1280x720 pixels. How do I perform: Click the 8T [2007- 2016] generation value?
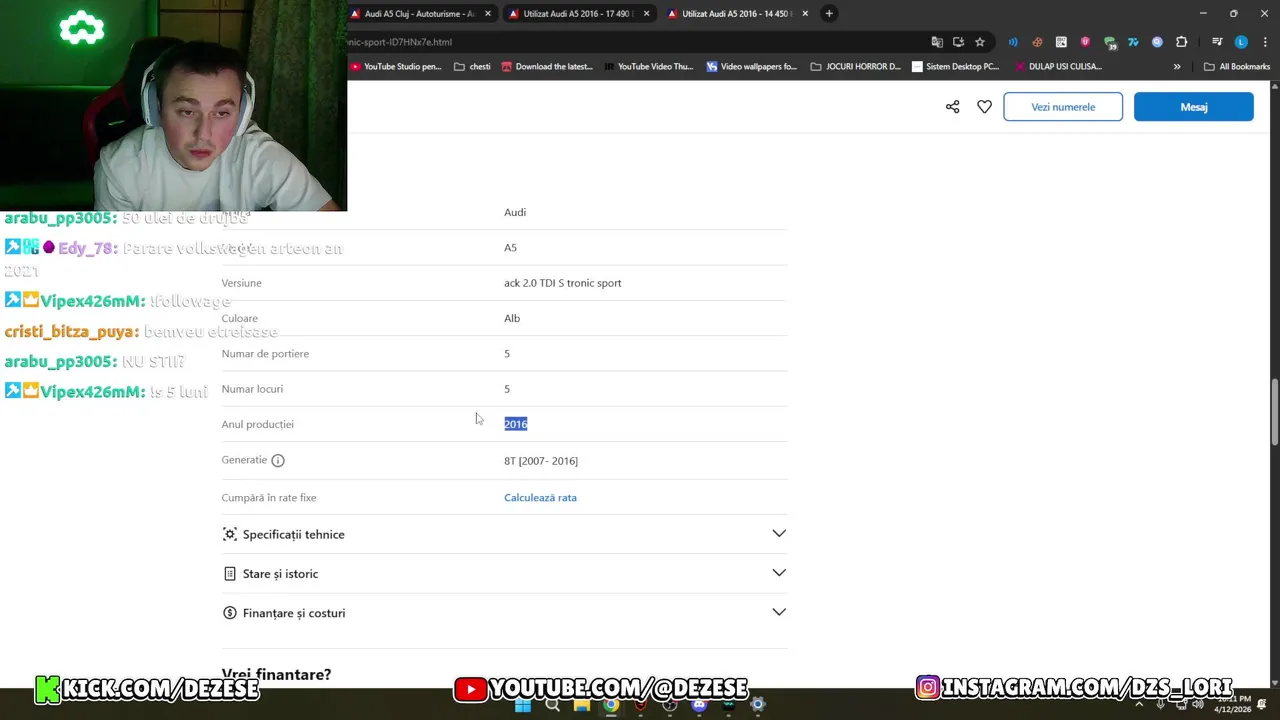[541, 461]
